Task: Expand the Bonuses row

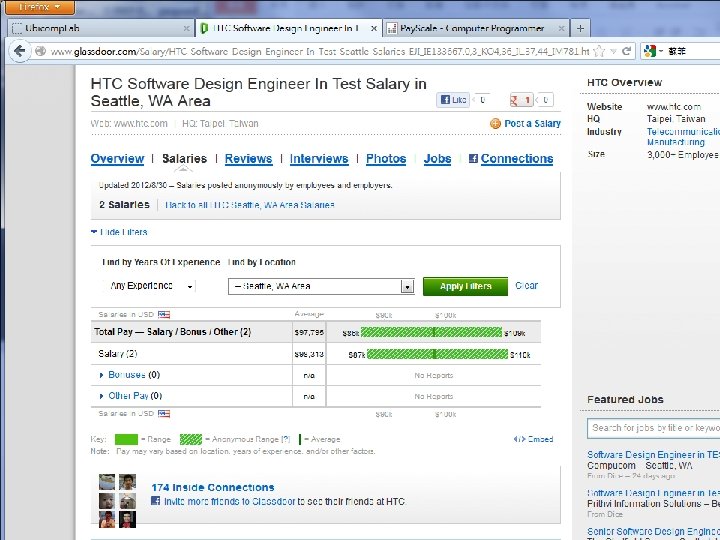Action: (127, 375)
